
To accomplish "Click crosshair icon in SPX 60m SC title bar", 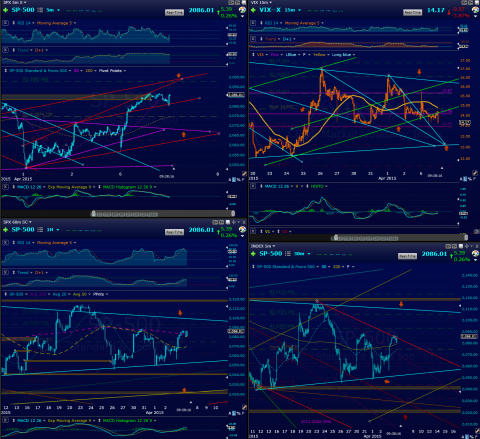I will [234, 222].
